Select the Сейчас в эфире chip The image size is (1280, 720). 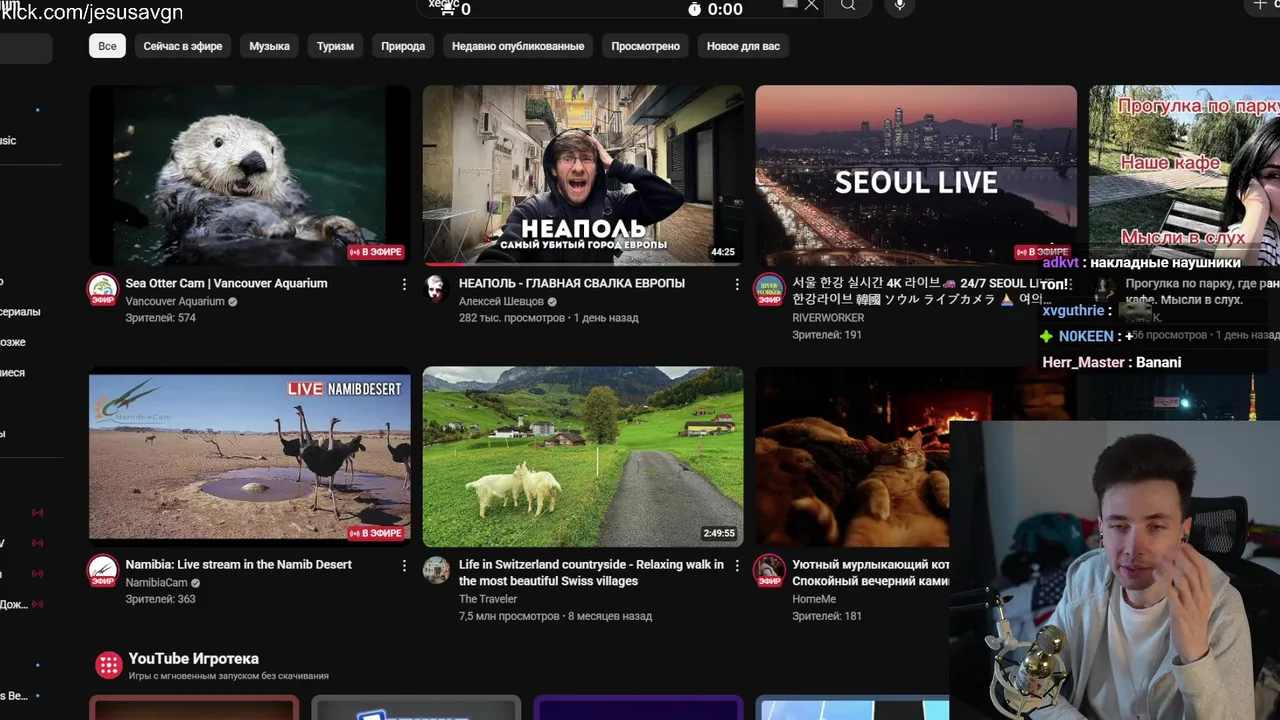[183, 46]
